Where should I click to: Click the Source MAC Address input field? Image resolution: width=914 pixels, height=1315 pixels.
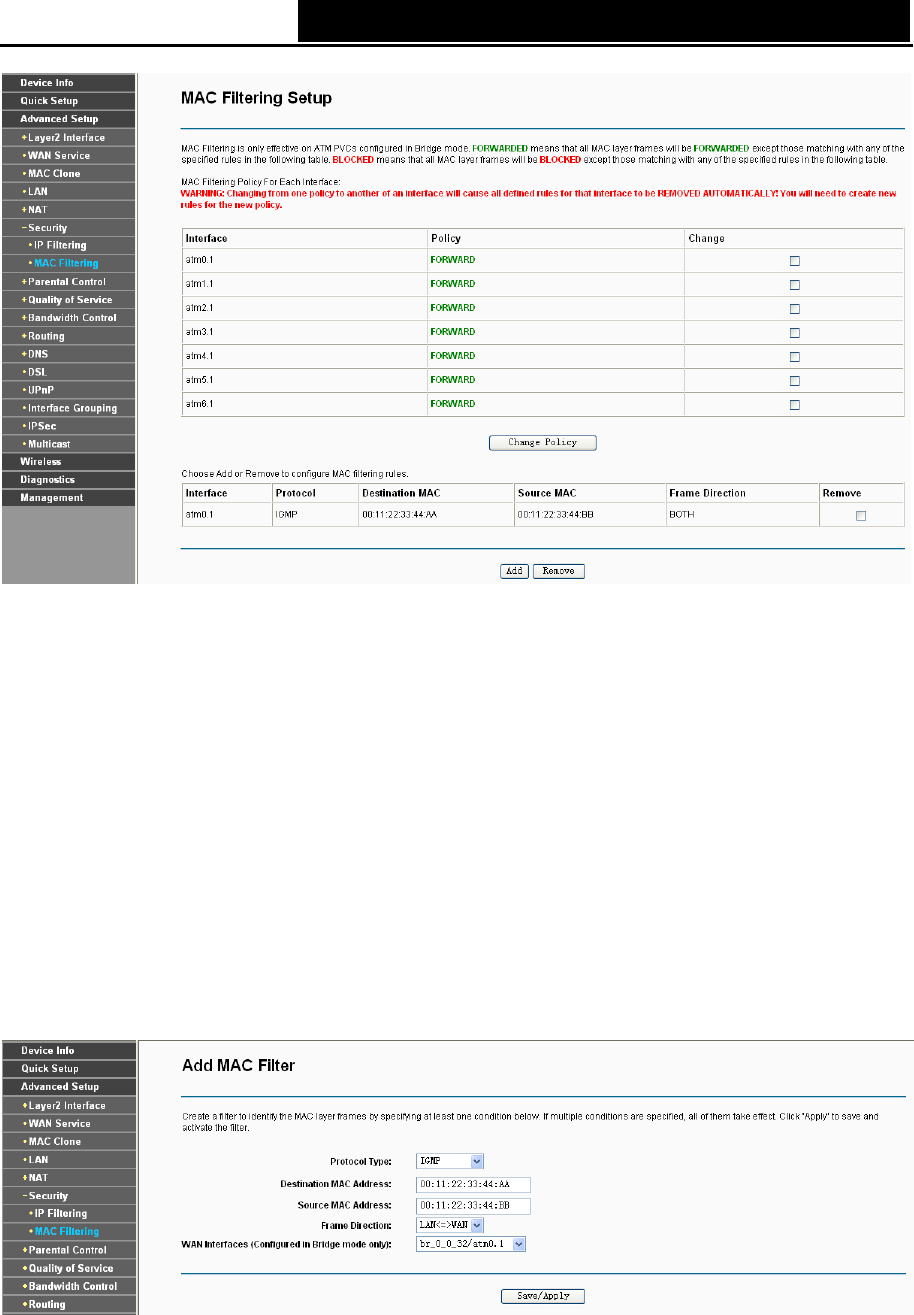[x=473, y=1205]
